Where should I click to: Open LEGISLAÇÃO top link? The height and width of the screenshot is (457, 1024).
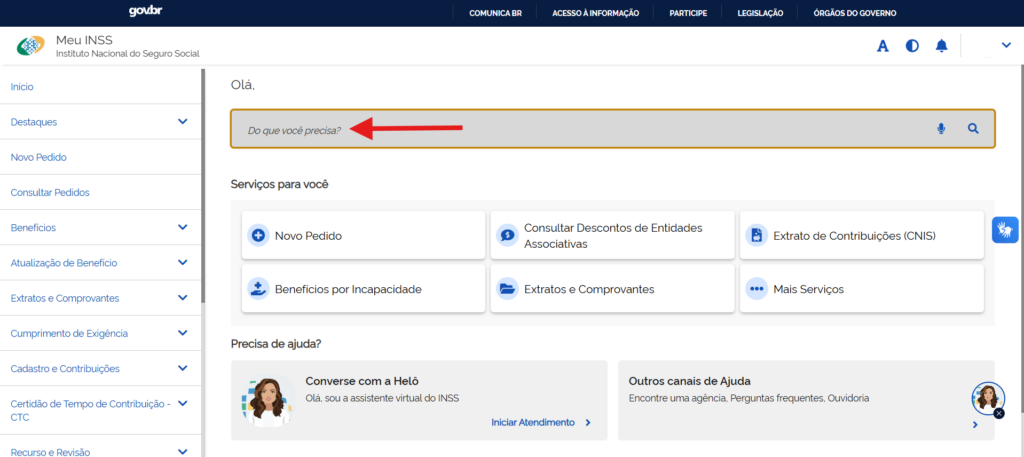point(760,13)
